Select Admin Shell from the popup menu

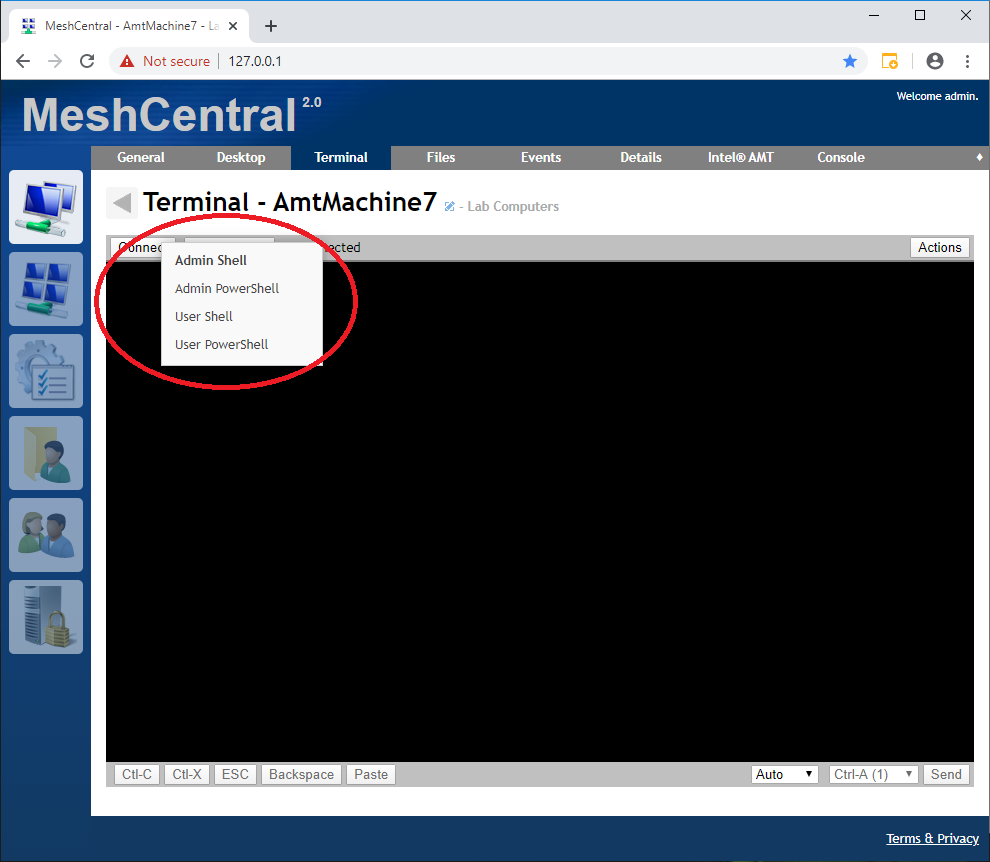click(210, 260)
